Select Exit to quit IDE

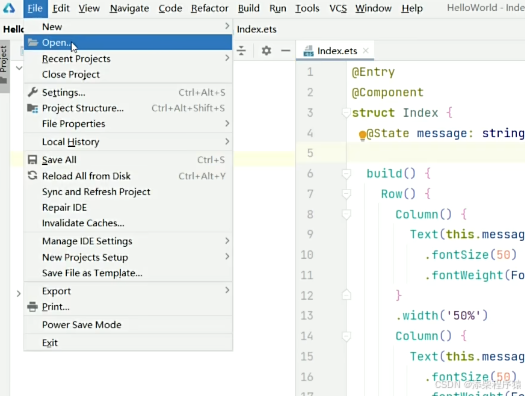point(128,343)
